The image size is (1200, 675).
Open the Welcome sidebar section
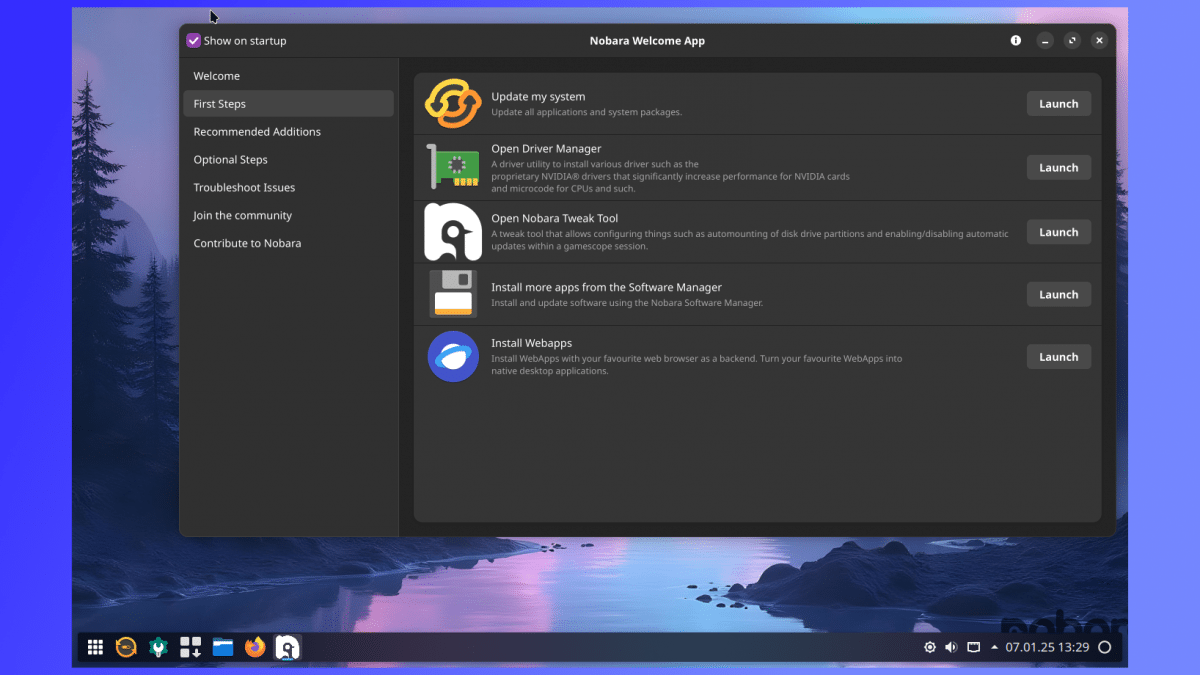pos(288,76)
